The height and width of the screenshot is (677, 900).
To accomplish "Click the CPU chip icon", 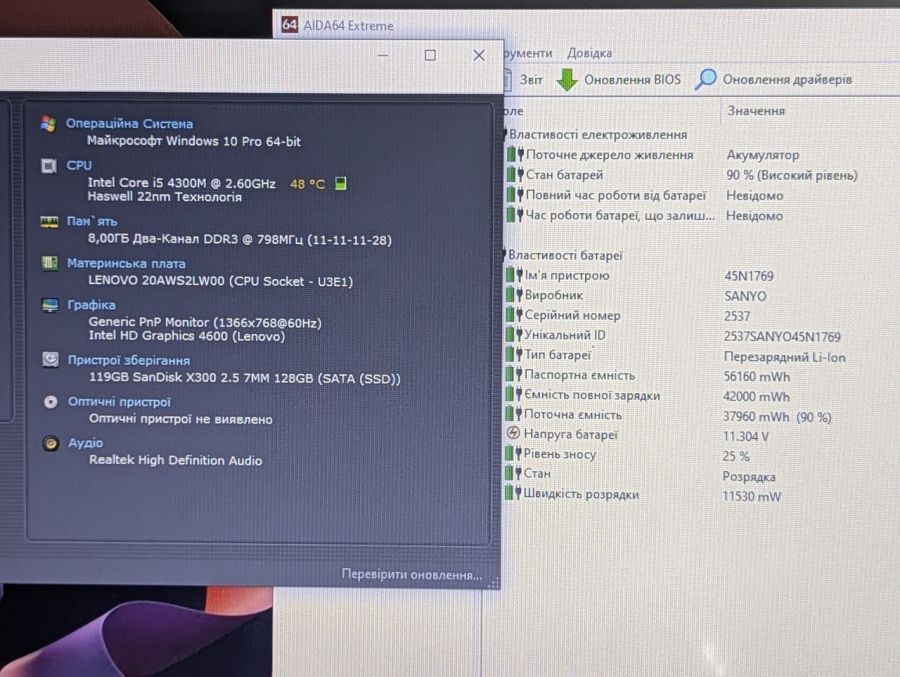I will tap(49, 166).
